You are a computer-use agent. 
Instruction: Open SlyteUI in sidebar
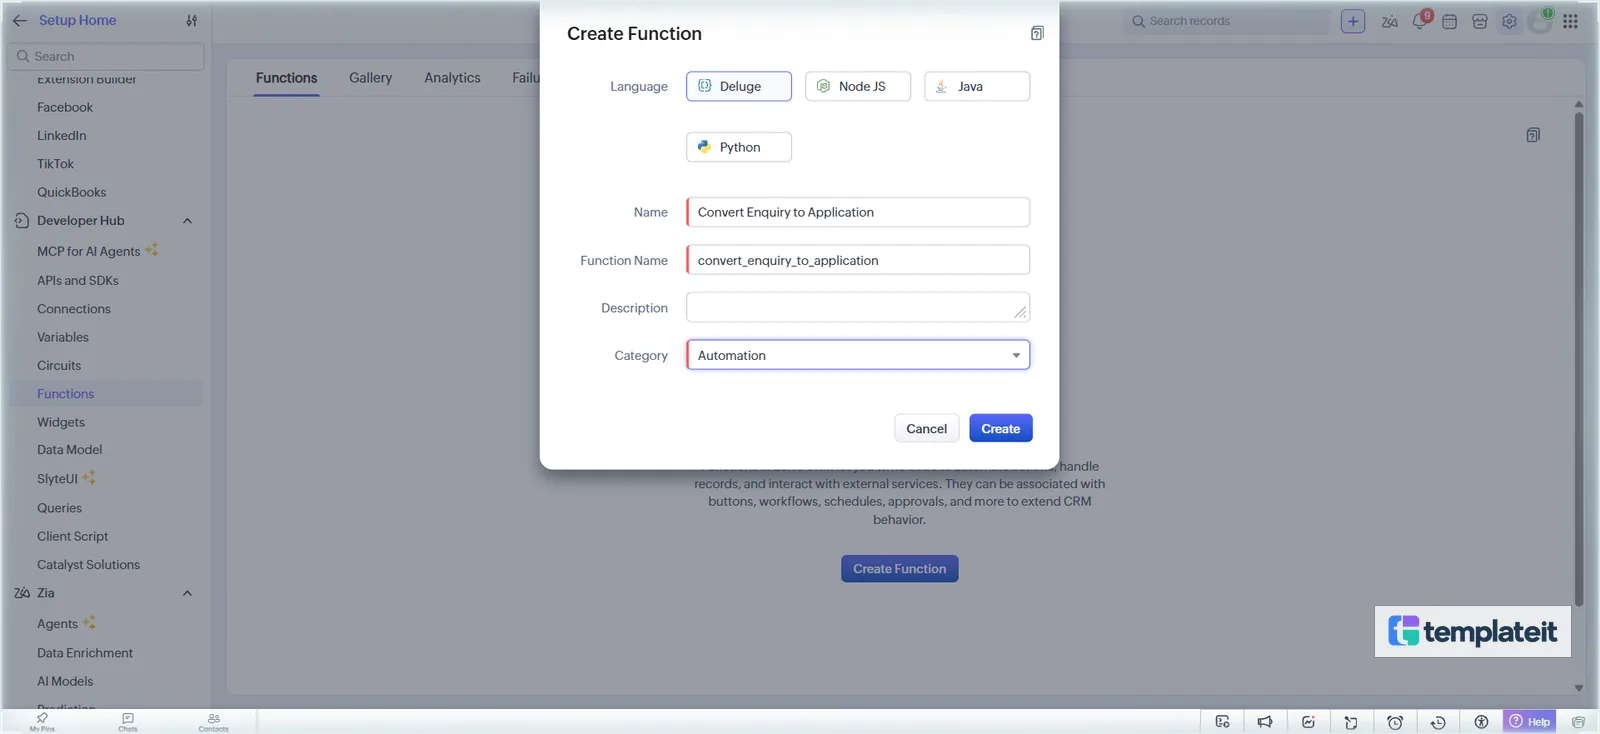click(57, 479)
